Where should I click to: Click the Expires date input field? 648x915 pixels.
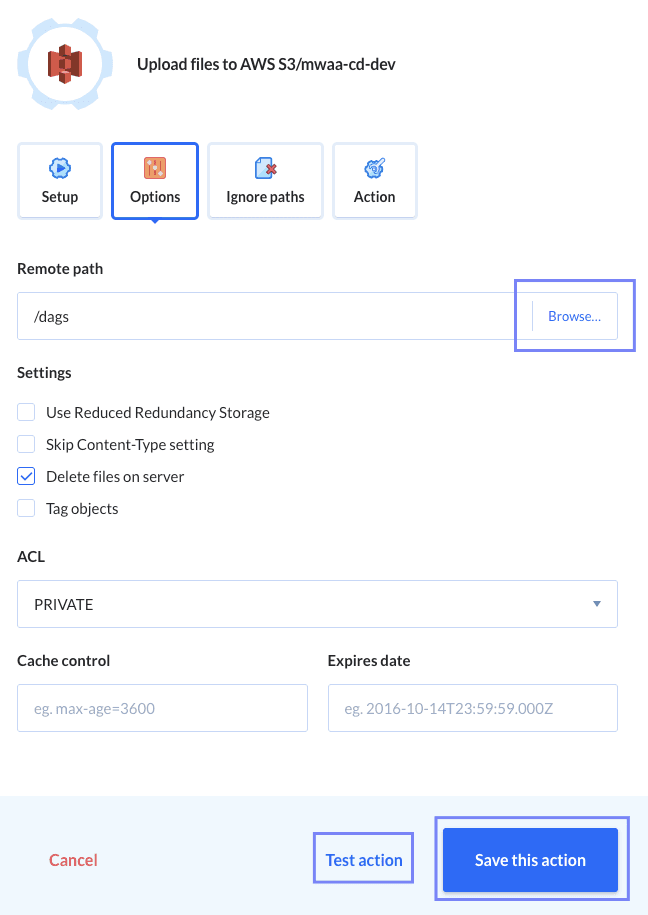[x=472, y=708]
